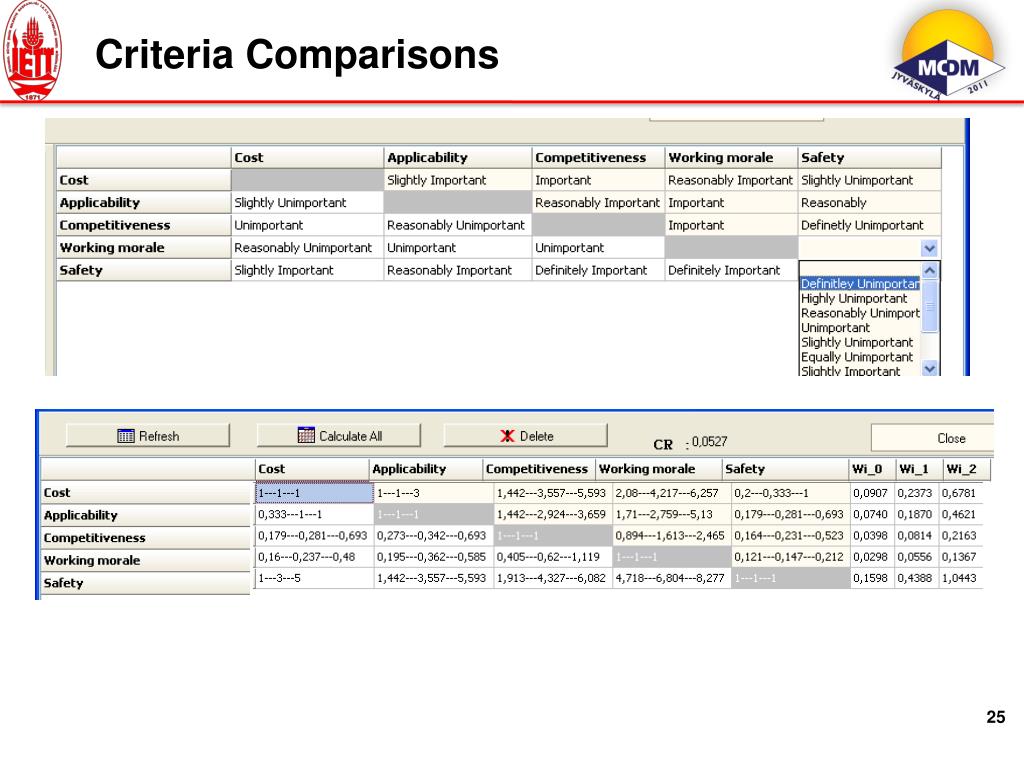Click the Refresh button
Image resolution: width=1024 pixels, height=768 pixels.
(x=148, y=436)
